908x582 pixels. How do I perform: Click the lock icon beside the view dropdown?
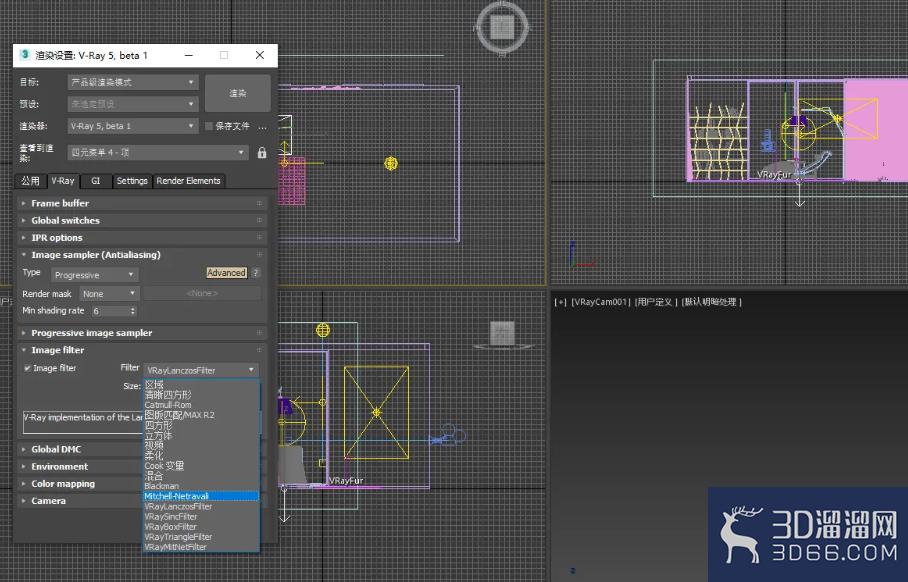point(262,152)
